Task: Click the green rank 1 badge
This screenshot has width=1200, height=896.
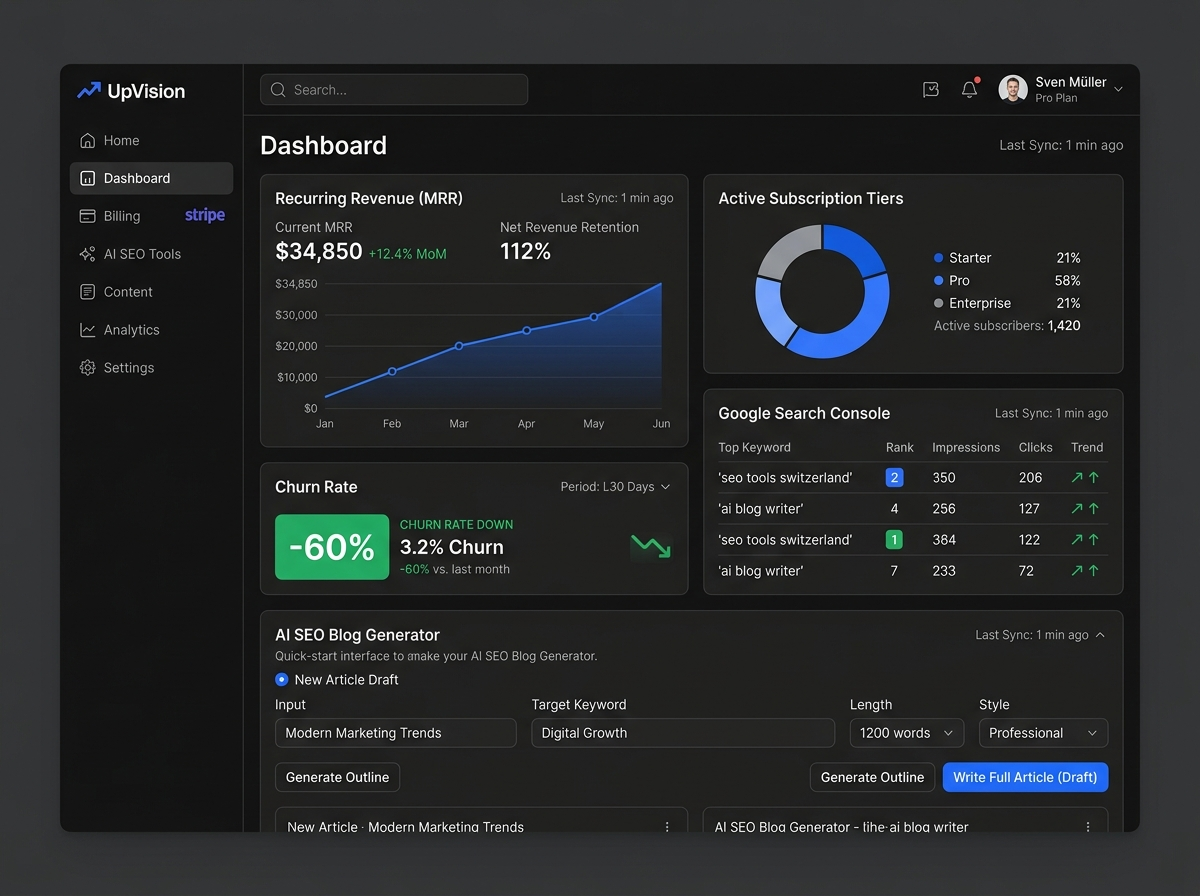Action: [x=894, y=540]
